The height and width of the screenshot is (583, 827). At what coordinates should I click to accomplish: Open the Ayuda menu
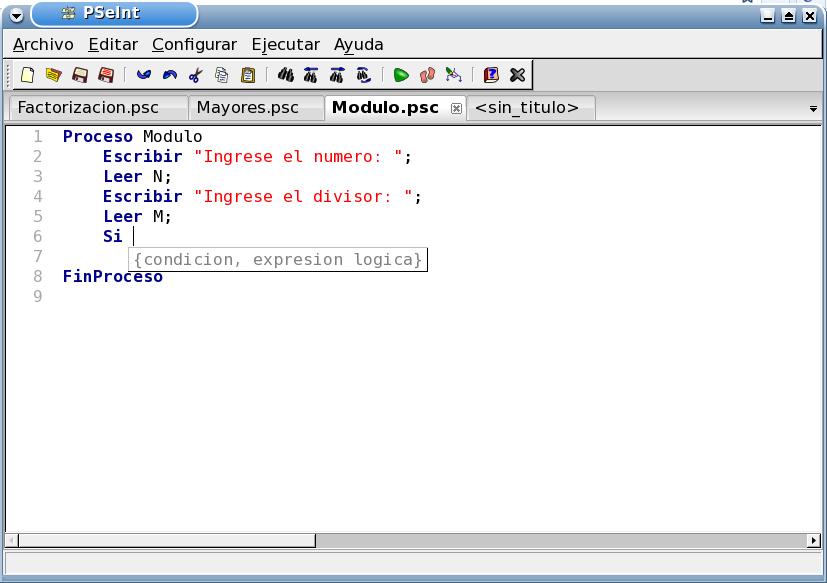(359, 45)
